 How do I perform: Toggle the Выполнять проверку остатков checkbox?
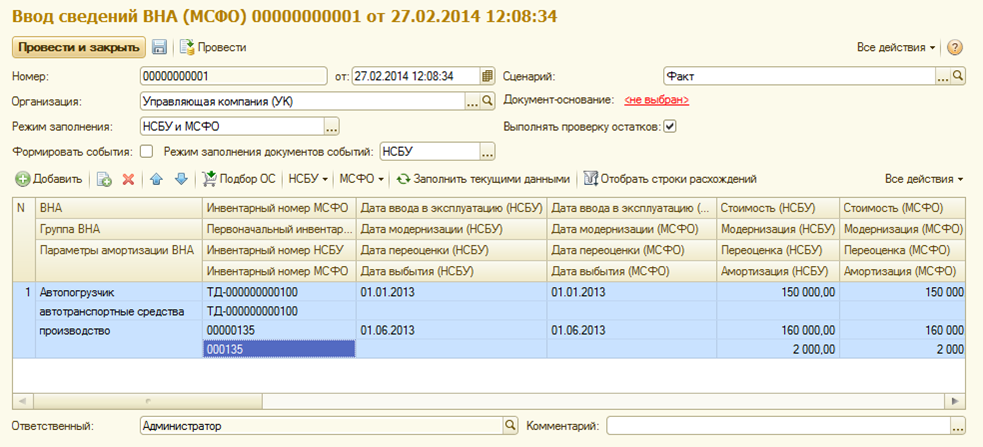click(x=670, y=126)
